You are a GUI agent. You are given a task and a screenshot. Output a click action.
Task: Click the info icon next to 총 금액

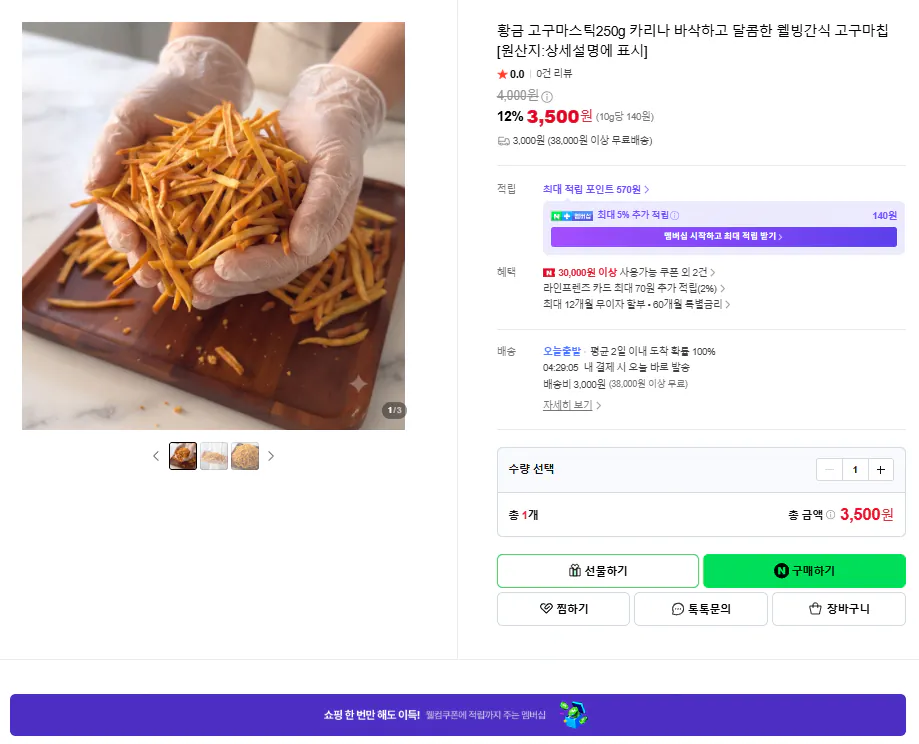tap(830, 515)
